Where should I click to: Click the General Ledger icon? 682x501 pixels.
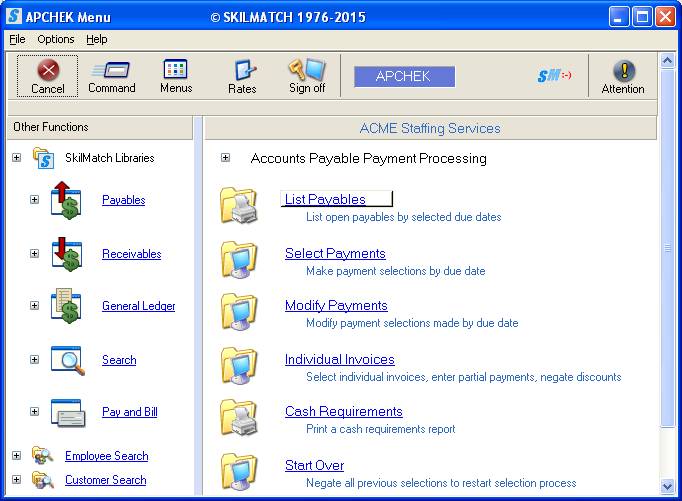66,306
